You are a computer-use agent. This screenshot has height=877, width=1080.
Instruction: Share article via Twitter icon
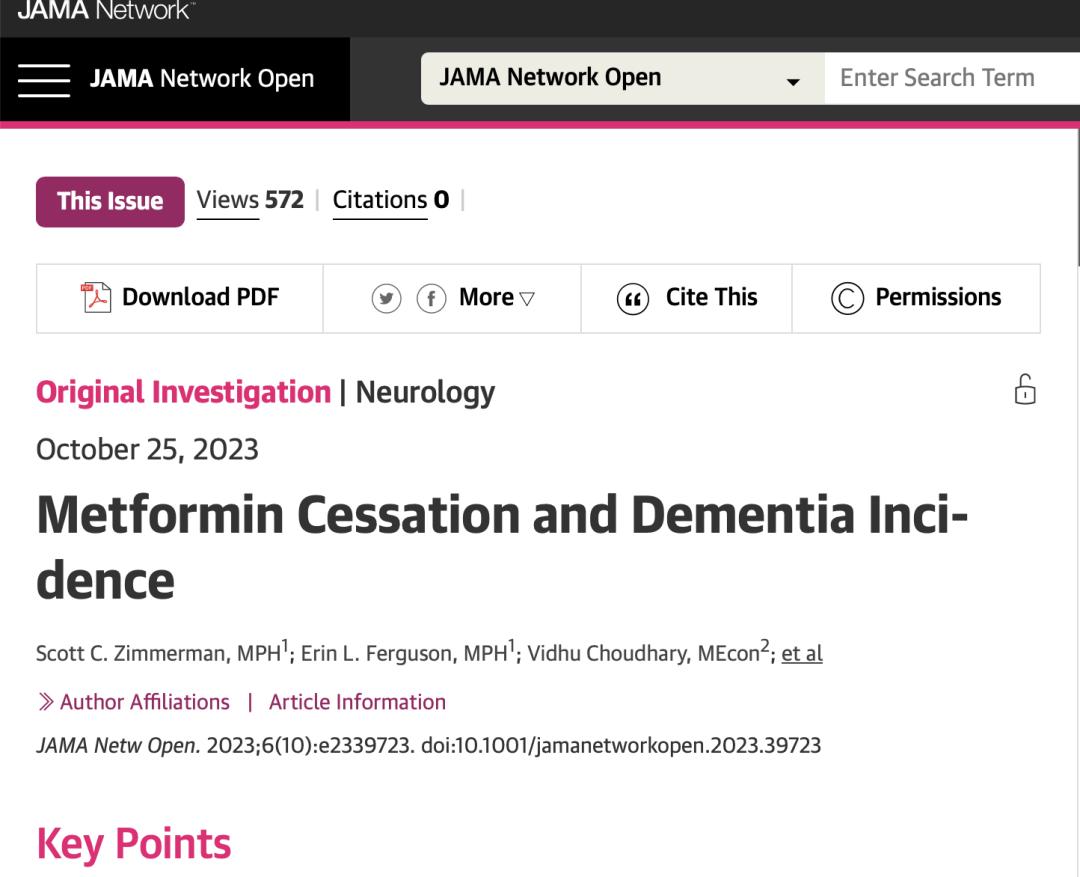(x=386, y=298)
